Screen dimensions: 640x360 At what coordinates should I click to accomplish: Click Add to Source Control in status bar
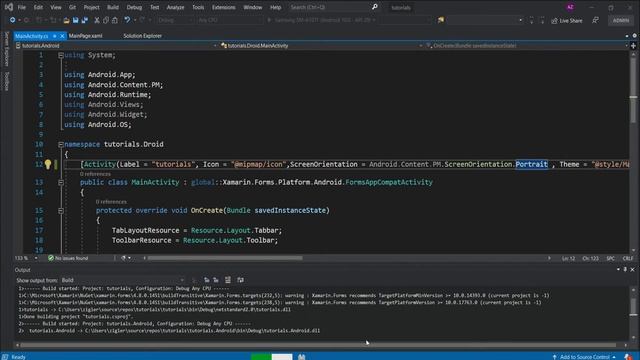pyautogui.click(x=584, y=357)
